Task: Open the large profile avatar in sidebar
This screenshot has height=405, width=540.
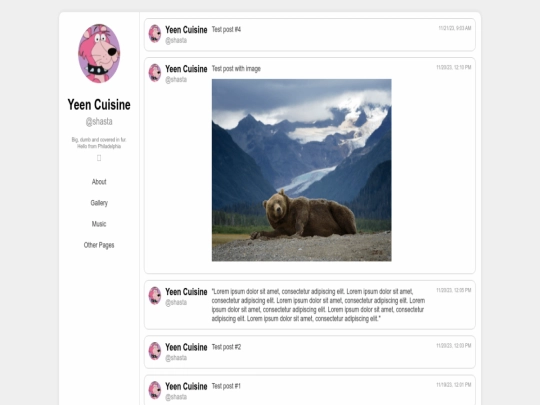Action: (99, 53)
